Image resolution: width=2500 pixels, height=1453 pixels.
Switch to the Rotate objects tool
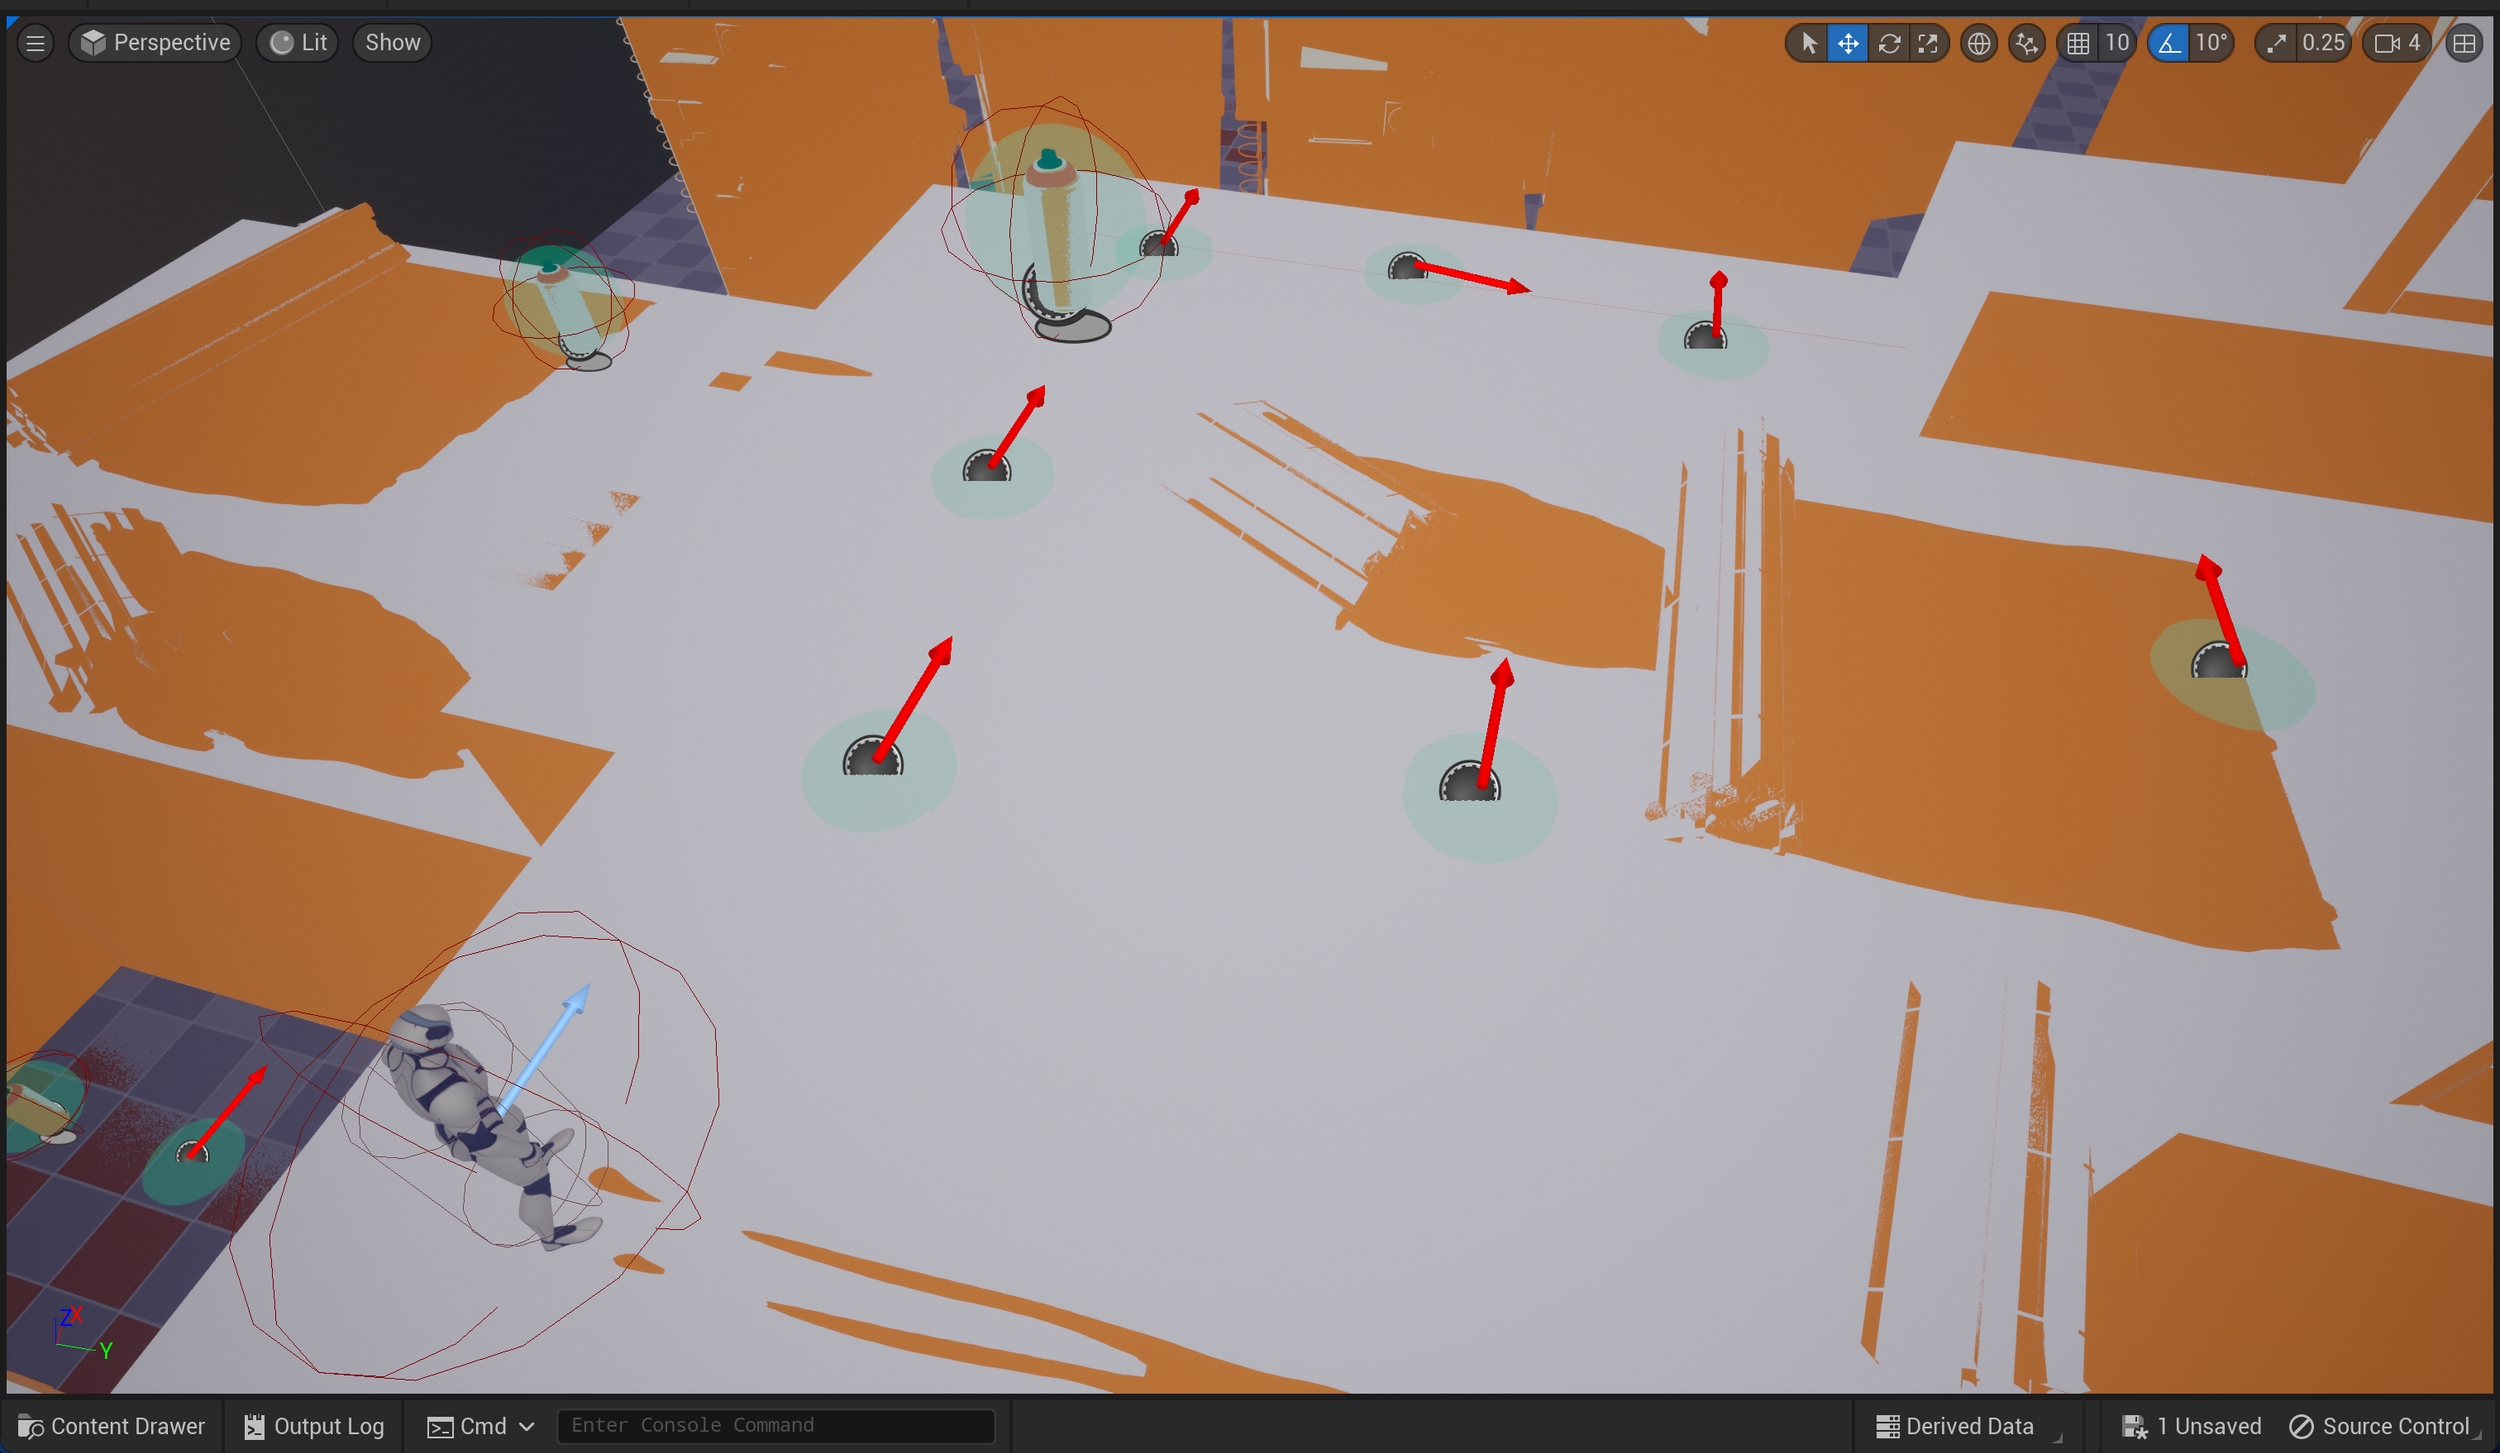pyautogui.click(x=1888, y=43)
